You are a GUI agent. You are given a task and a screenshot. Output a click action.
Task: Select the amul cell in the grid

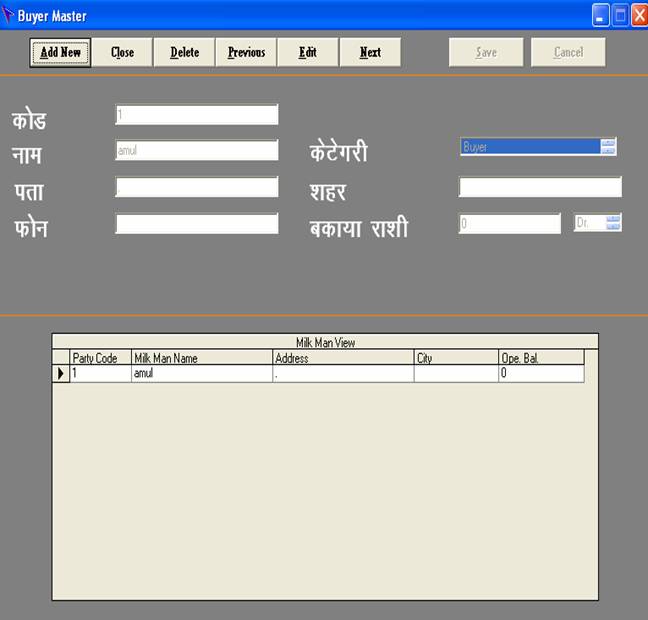click(201, 373)
